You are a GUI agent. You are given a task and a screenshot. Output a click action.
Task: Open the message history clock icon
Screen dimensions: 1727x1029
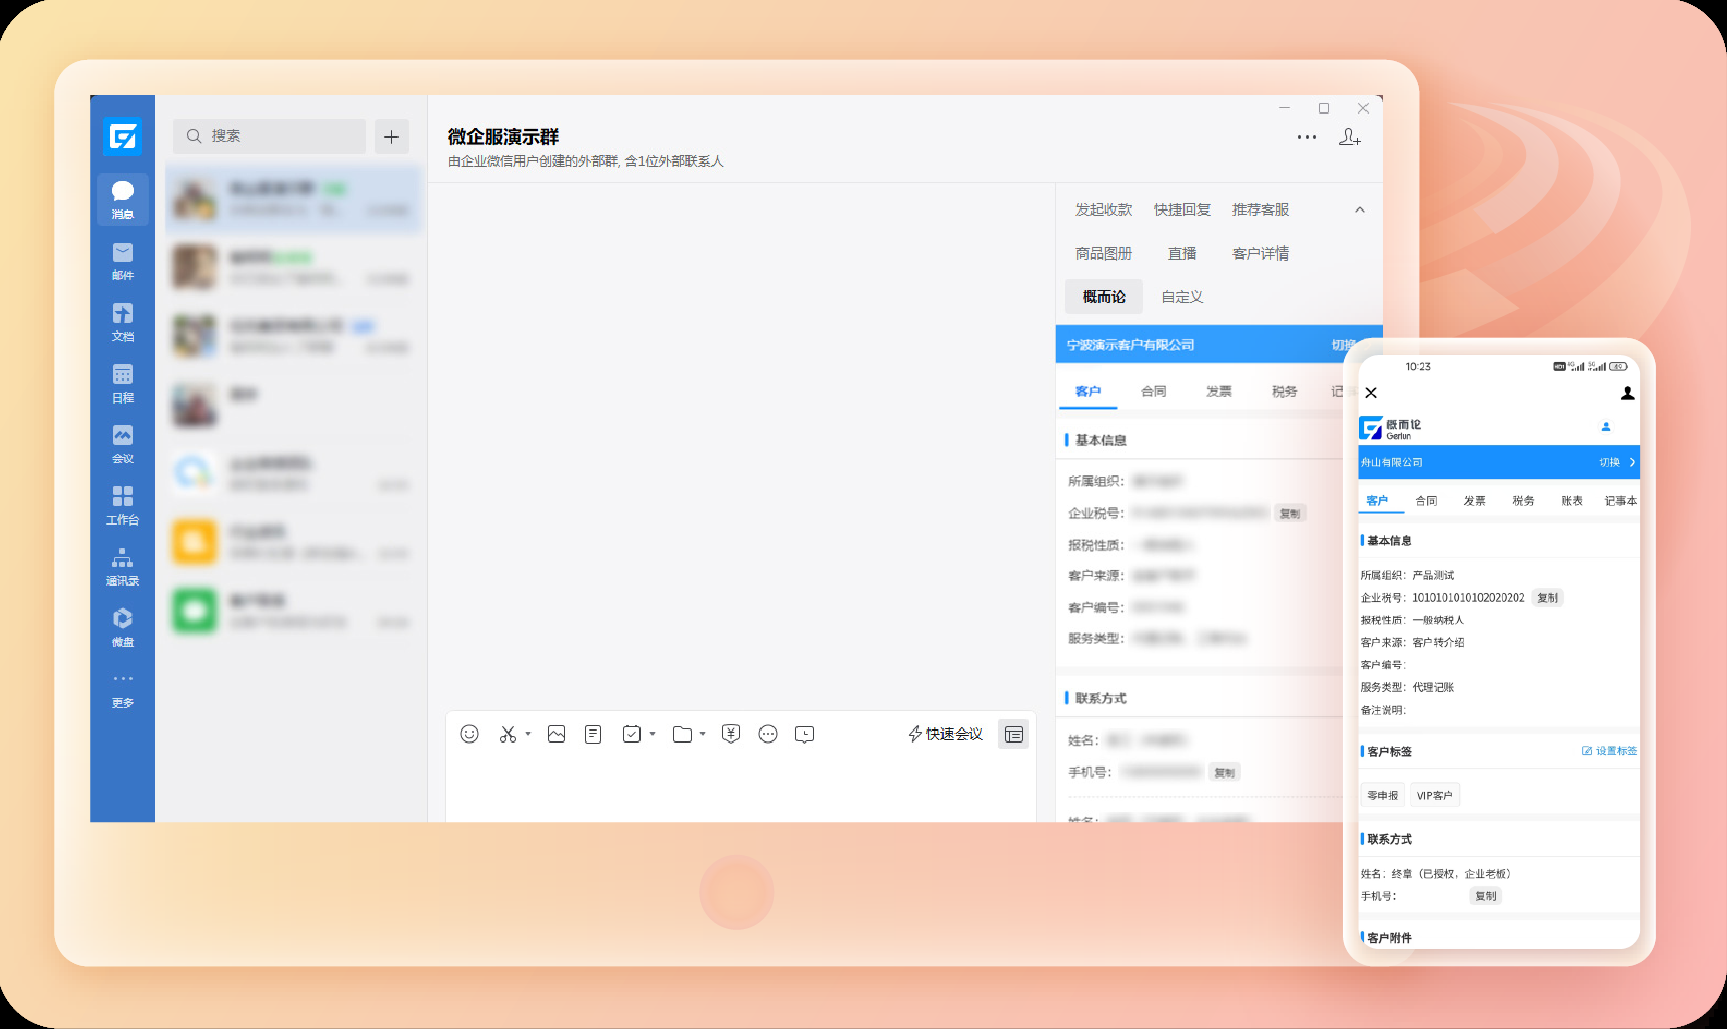pyautogui.click(x=804, y=734)
